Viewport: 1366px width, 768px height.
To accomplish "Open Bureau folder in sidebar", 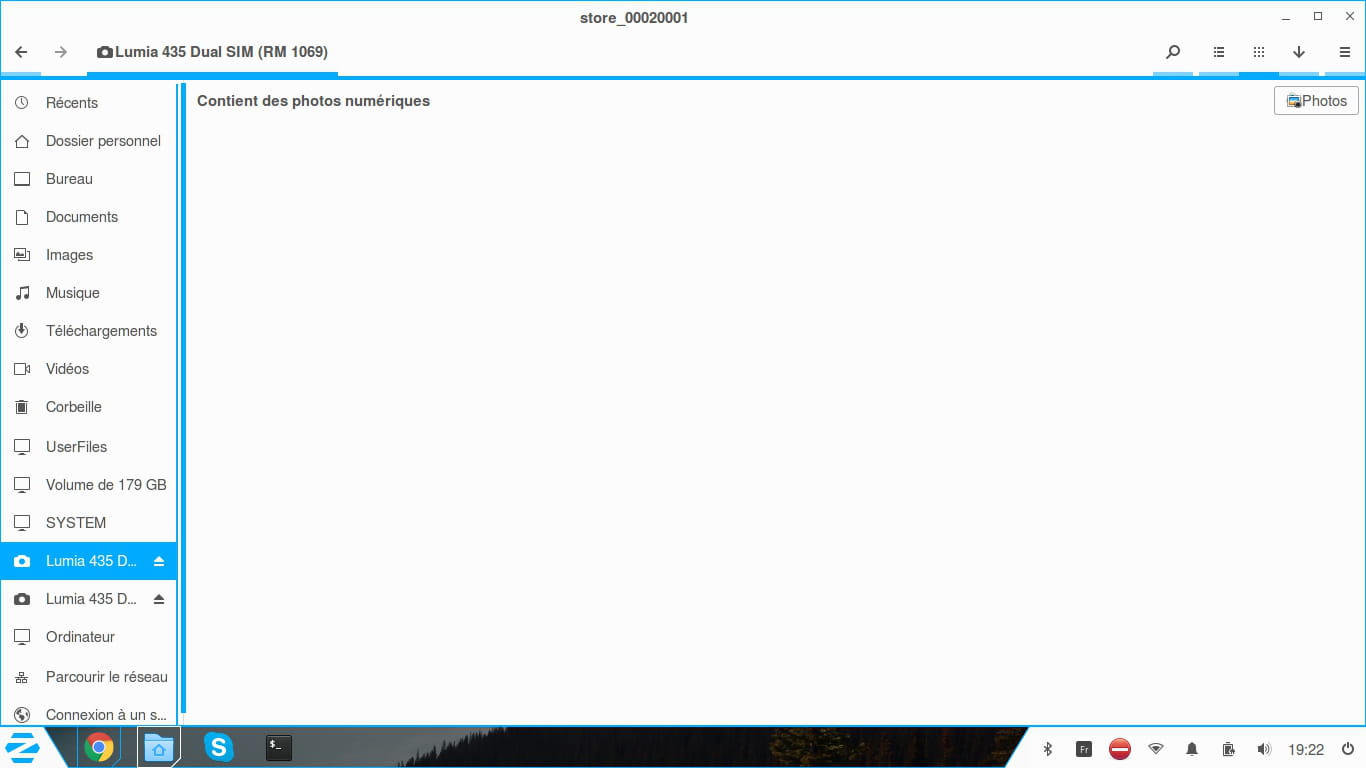I will [x=88, y=179].
